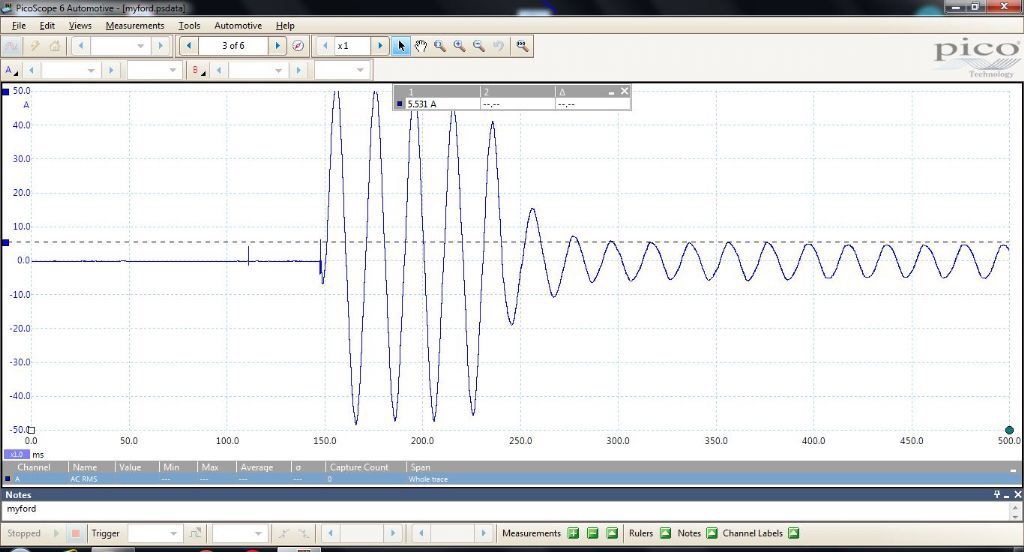
Task: Open Channel B options button
Action: pyautogui.click(x=198, y=70)
